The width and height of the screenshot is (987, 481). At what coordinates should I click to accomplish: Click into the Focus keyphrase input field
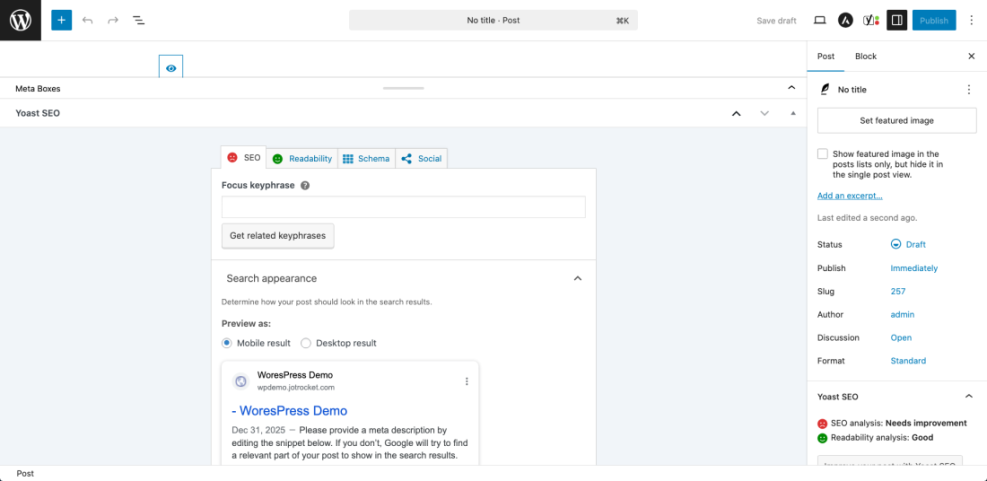[403, 207]
